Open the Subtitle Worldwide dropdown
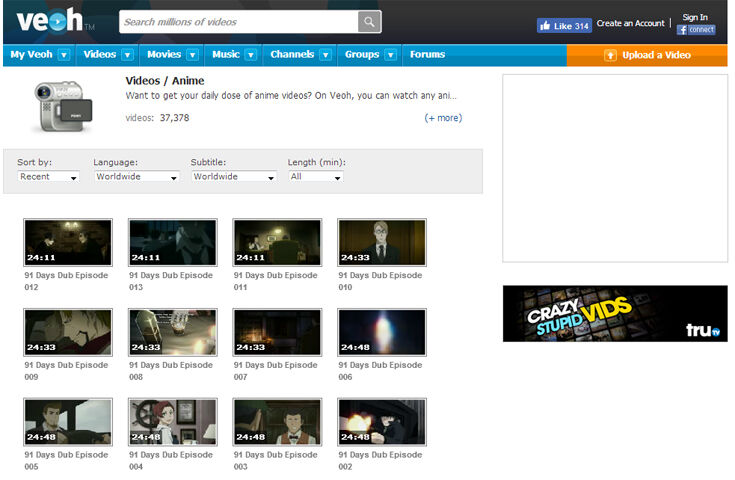Image resolution: width=735 pixels, height=480 pixels. coord(234,177)
